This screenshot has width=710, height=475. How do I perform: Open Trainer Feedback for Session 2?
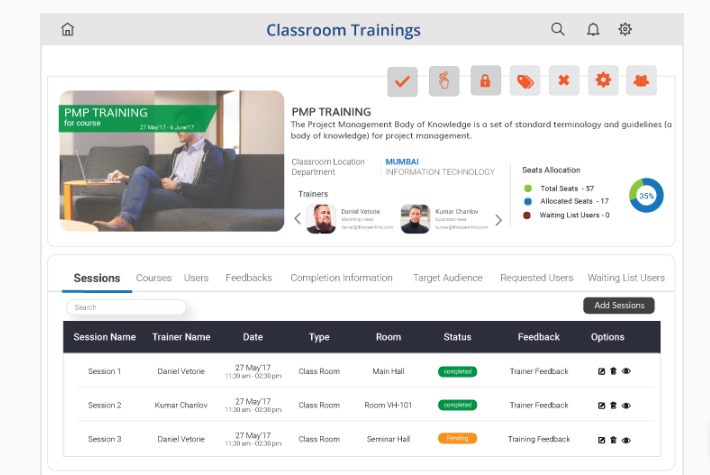pos(539,405)
